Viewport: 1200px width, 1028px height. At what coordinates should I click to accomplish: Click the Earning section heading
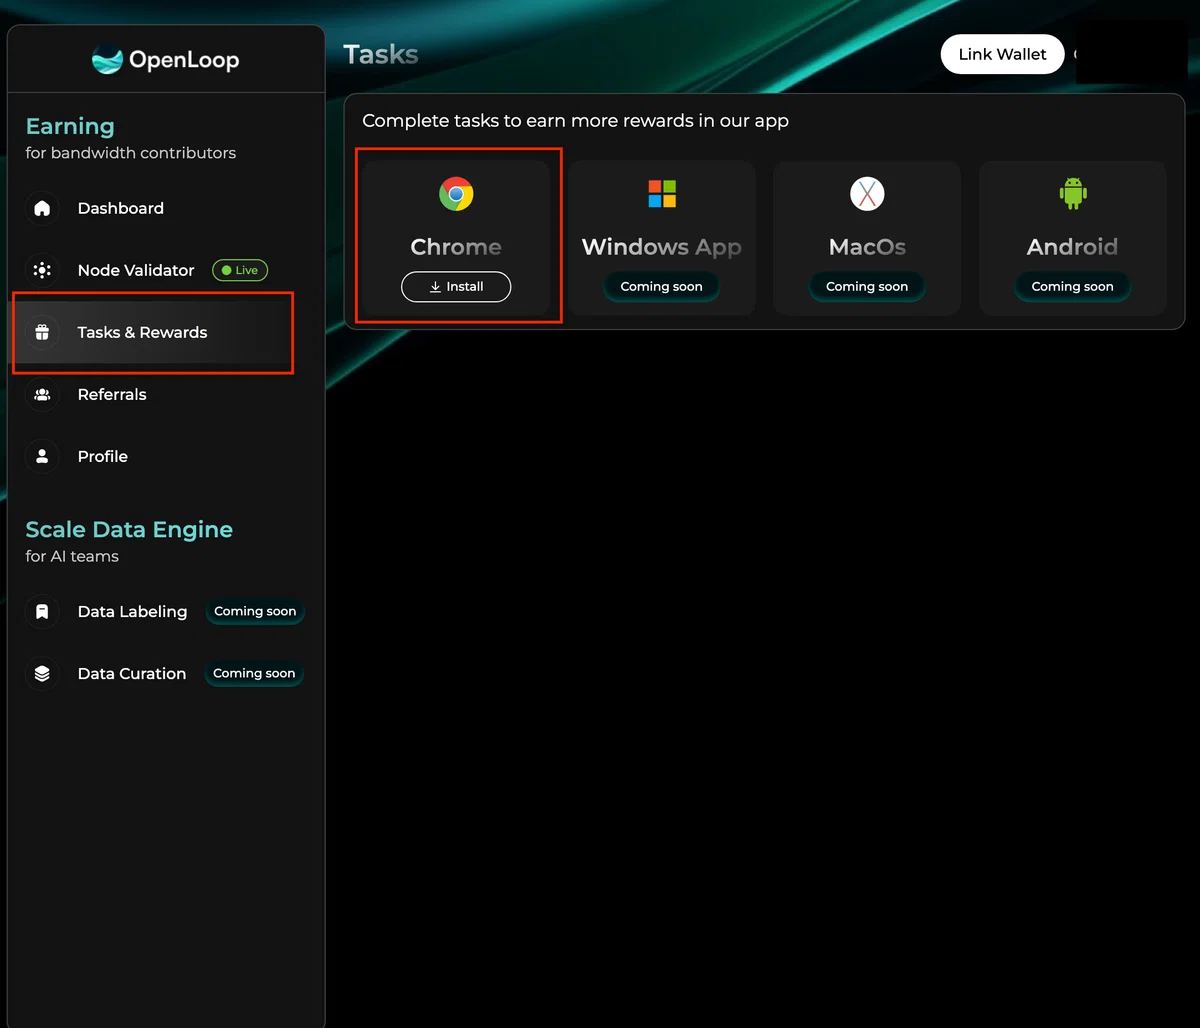70,126
